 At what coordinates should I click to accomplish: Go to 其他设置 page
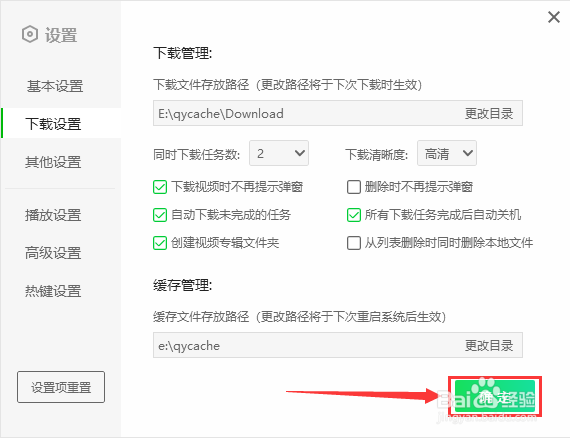(x=53, y=162)
